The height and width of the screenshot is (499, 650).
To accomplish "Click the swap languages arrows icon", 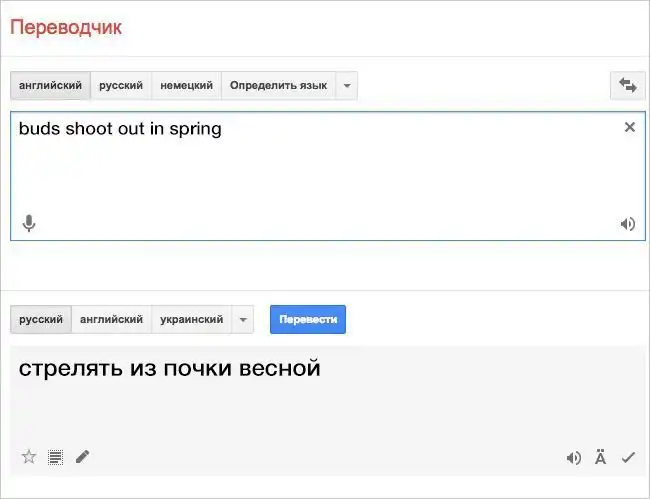I will [628, 86].
